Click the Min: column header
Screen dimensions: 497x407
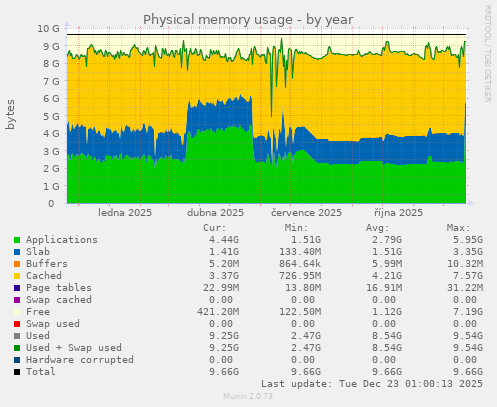tap(297, 228)
